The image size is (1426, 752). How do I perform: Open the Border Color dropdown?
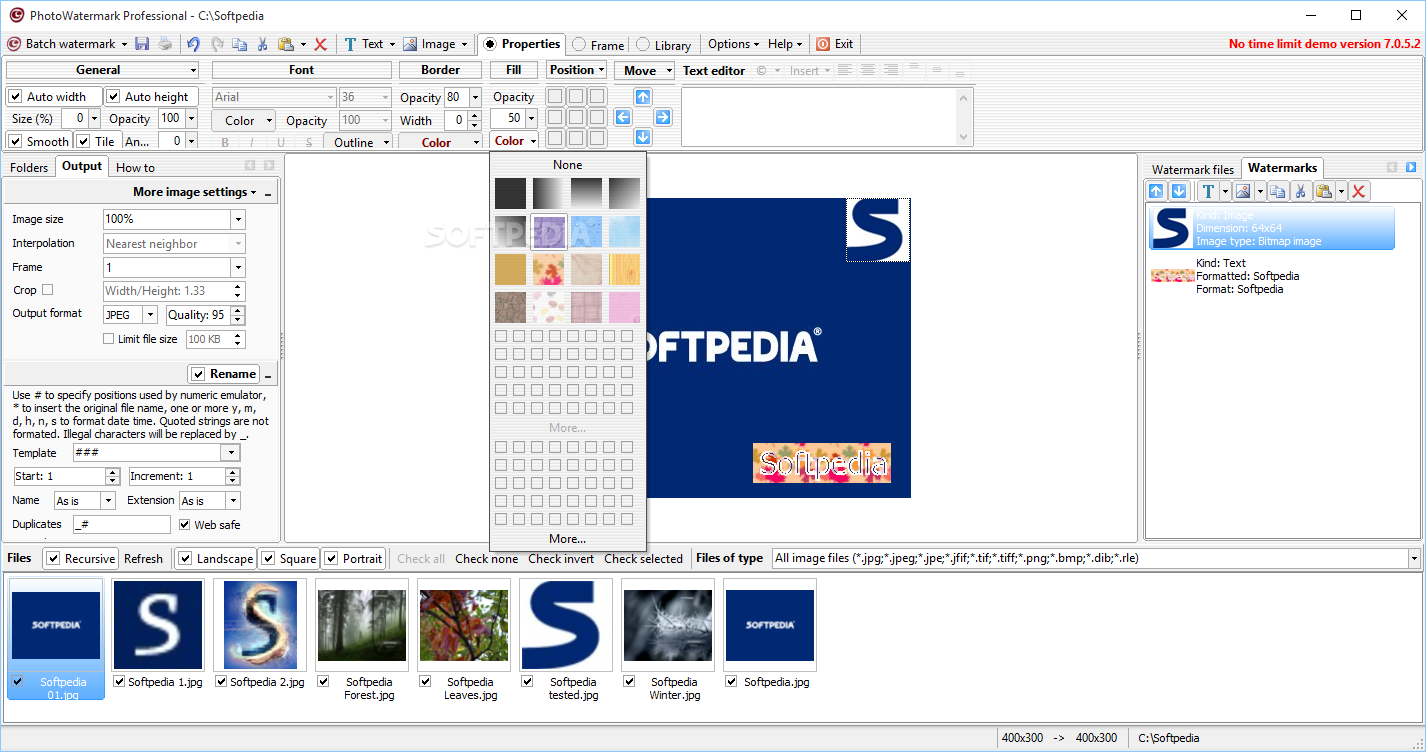click(440, 142)
